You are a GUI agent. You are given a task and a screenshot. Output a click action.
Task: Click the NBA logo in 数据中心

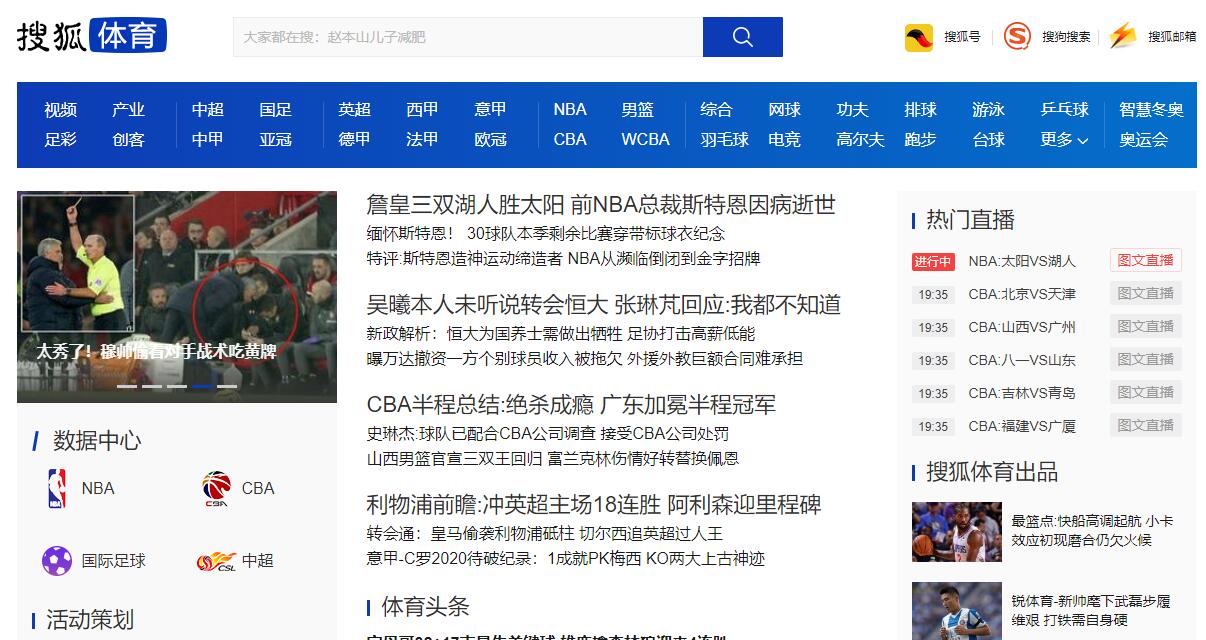coord(57,488)
